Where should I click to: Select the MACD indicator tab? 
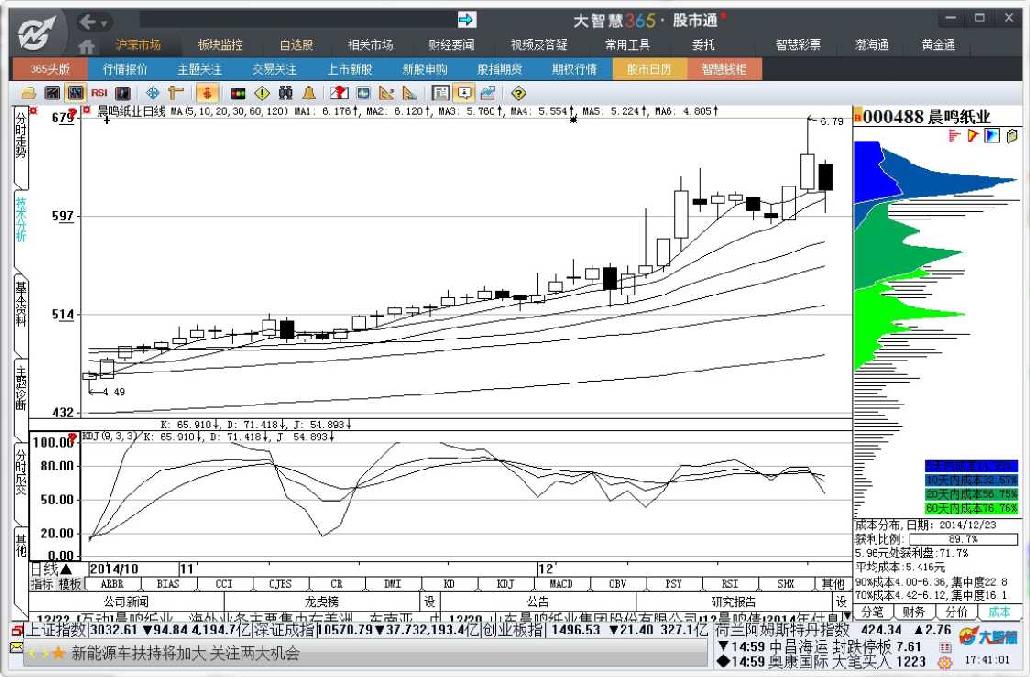click(x=560, y=584)
